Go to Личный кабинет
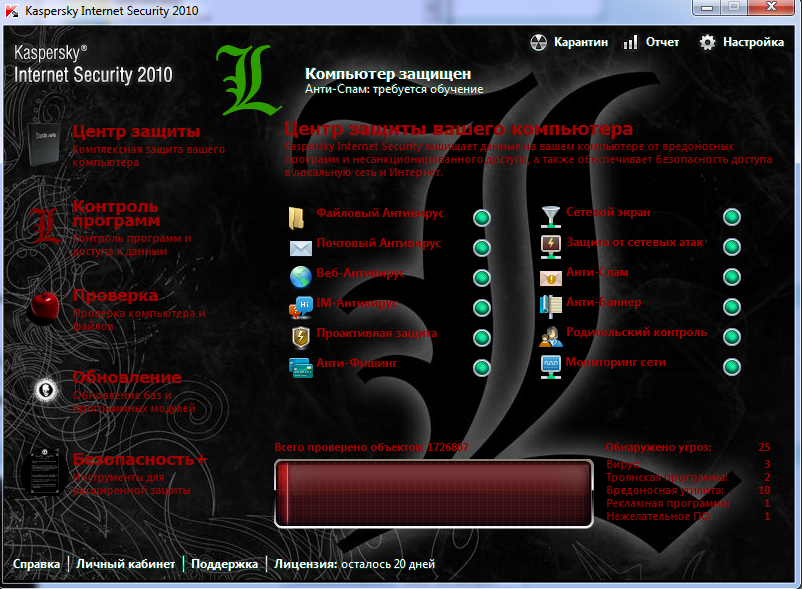Viewport: 802px width, 589px height. click(125, 564)
